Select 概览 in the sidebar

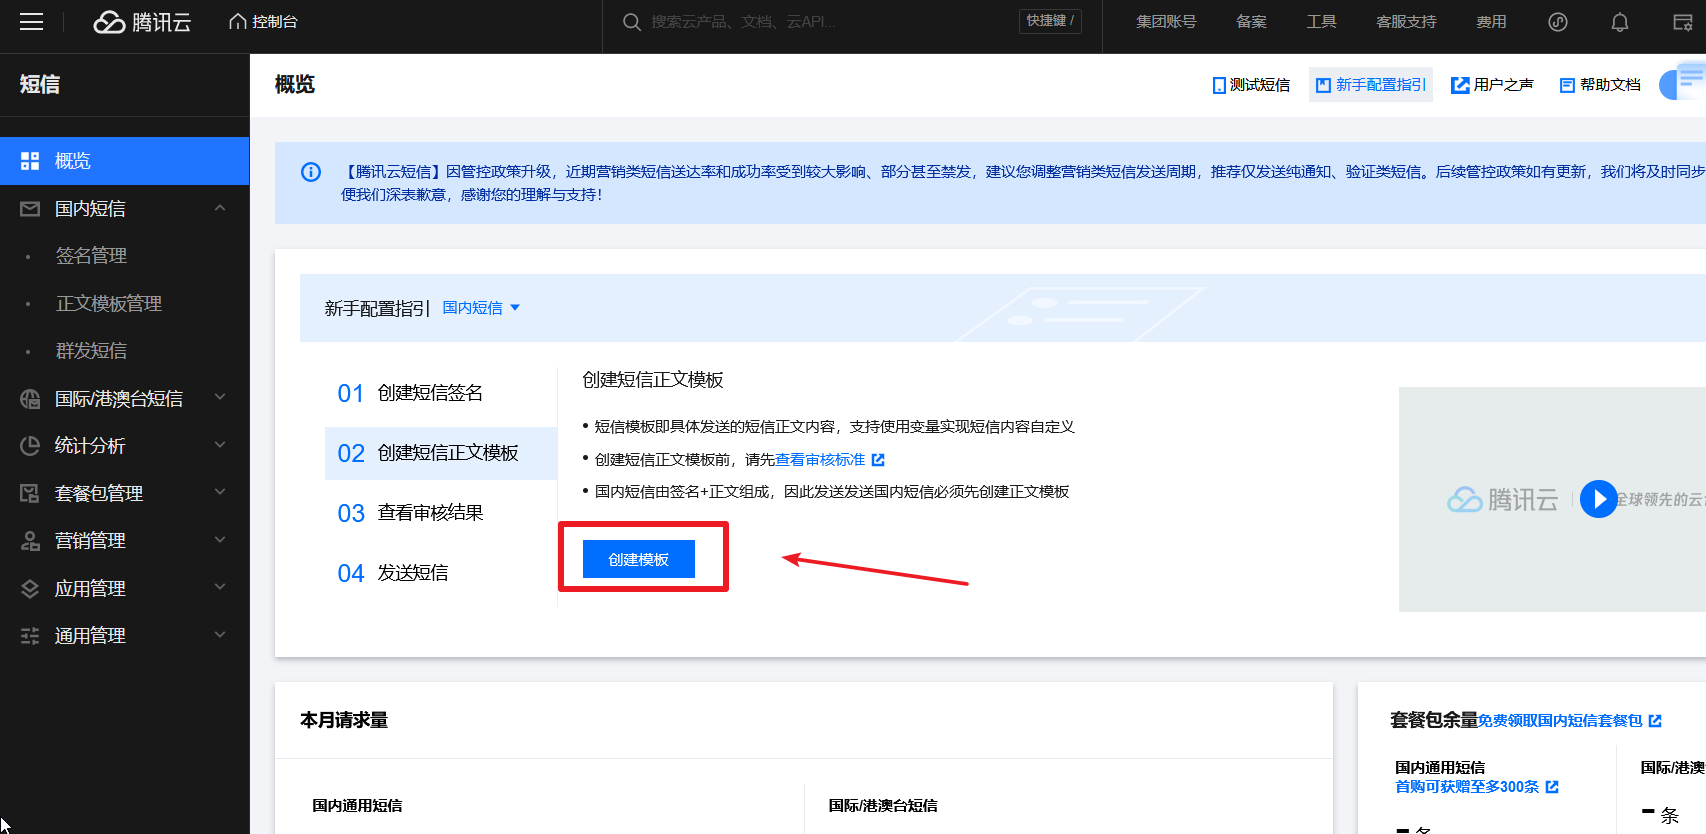(x=124, y=161)
